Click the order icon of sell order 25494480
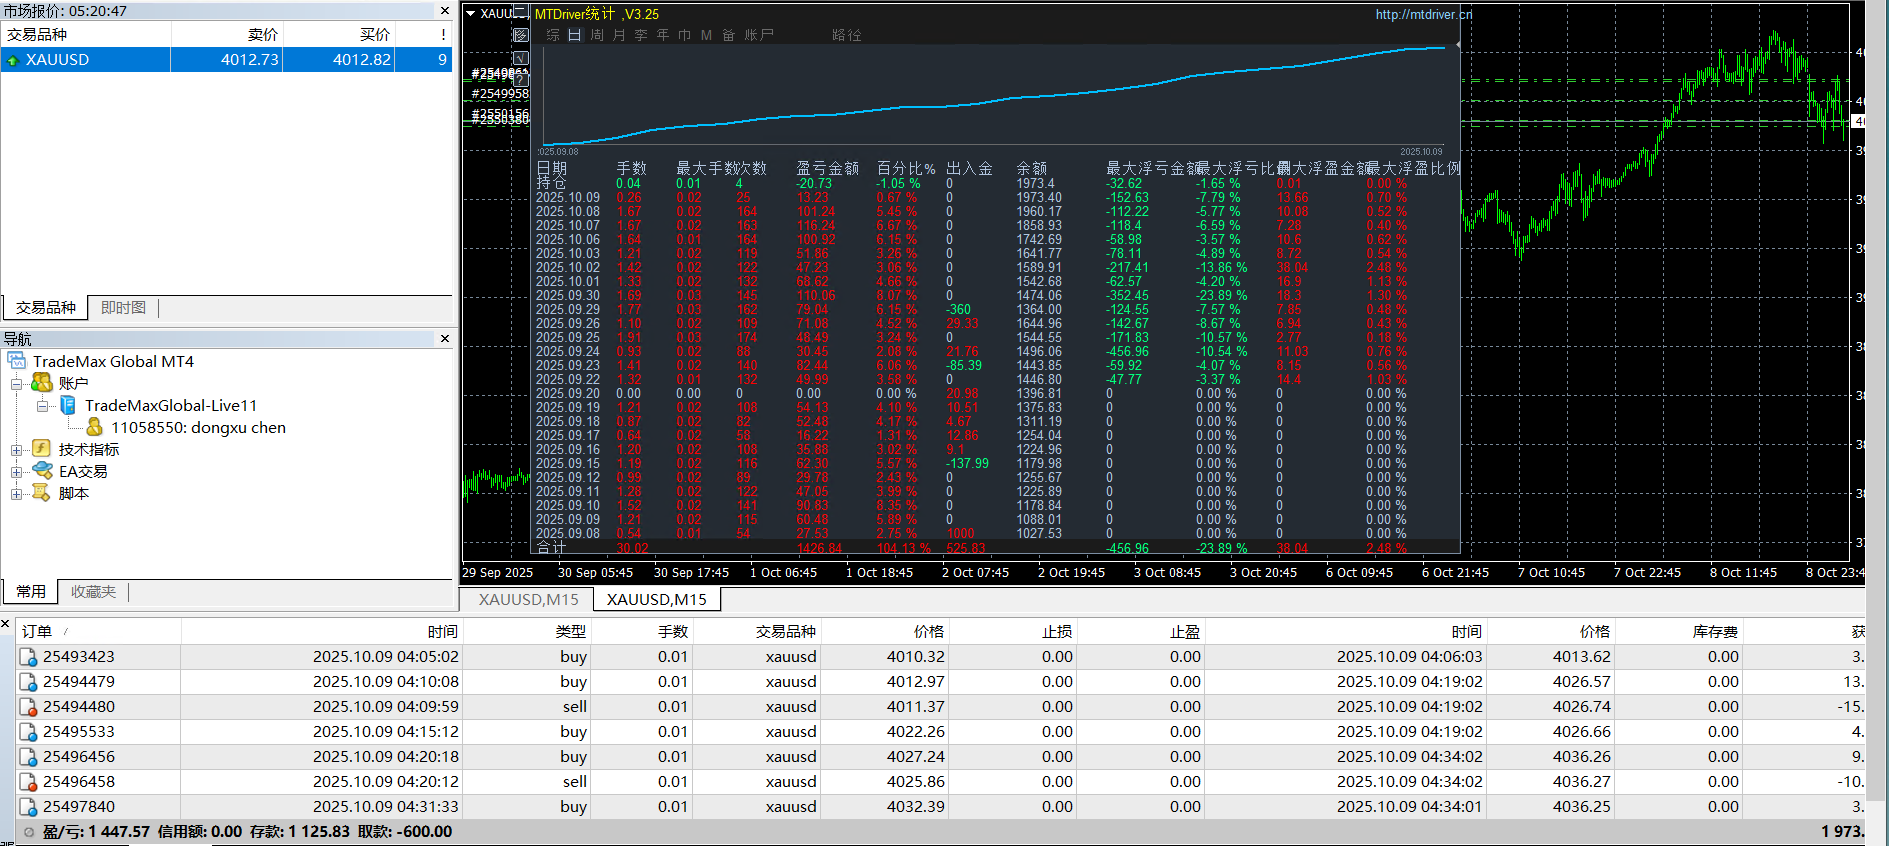This screenshot has width=1889, height=846. (29, 707)
